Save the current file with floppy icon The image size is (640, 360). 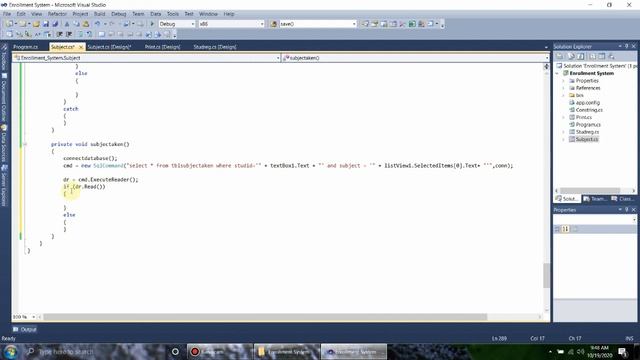click(x=46, y=24)
